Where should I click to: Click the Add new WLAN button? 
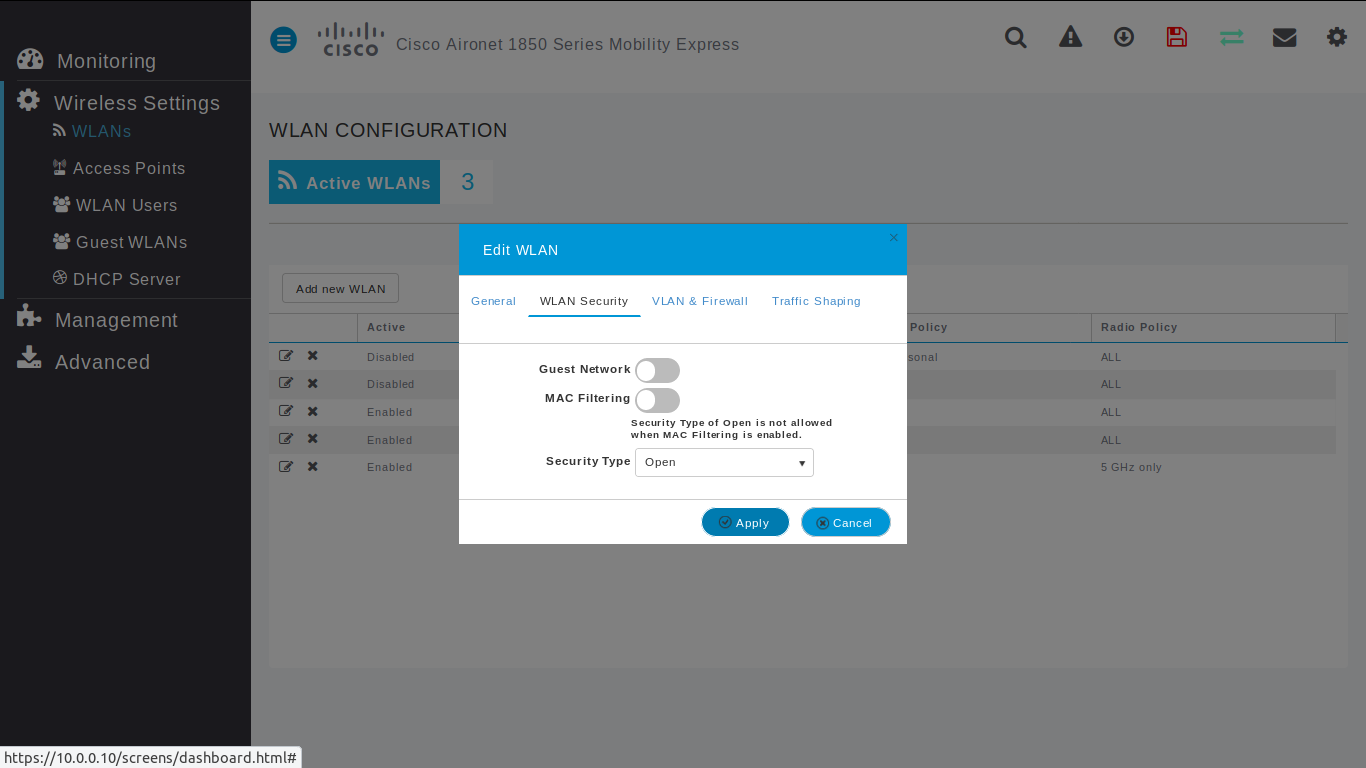[x=340, y=287]
